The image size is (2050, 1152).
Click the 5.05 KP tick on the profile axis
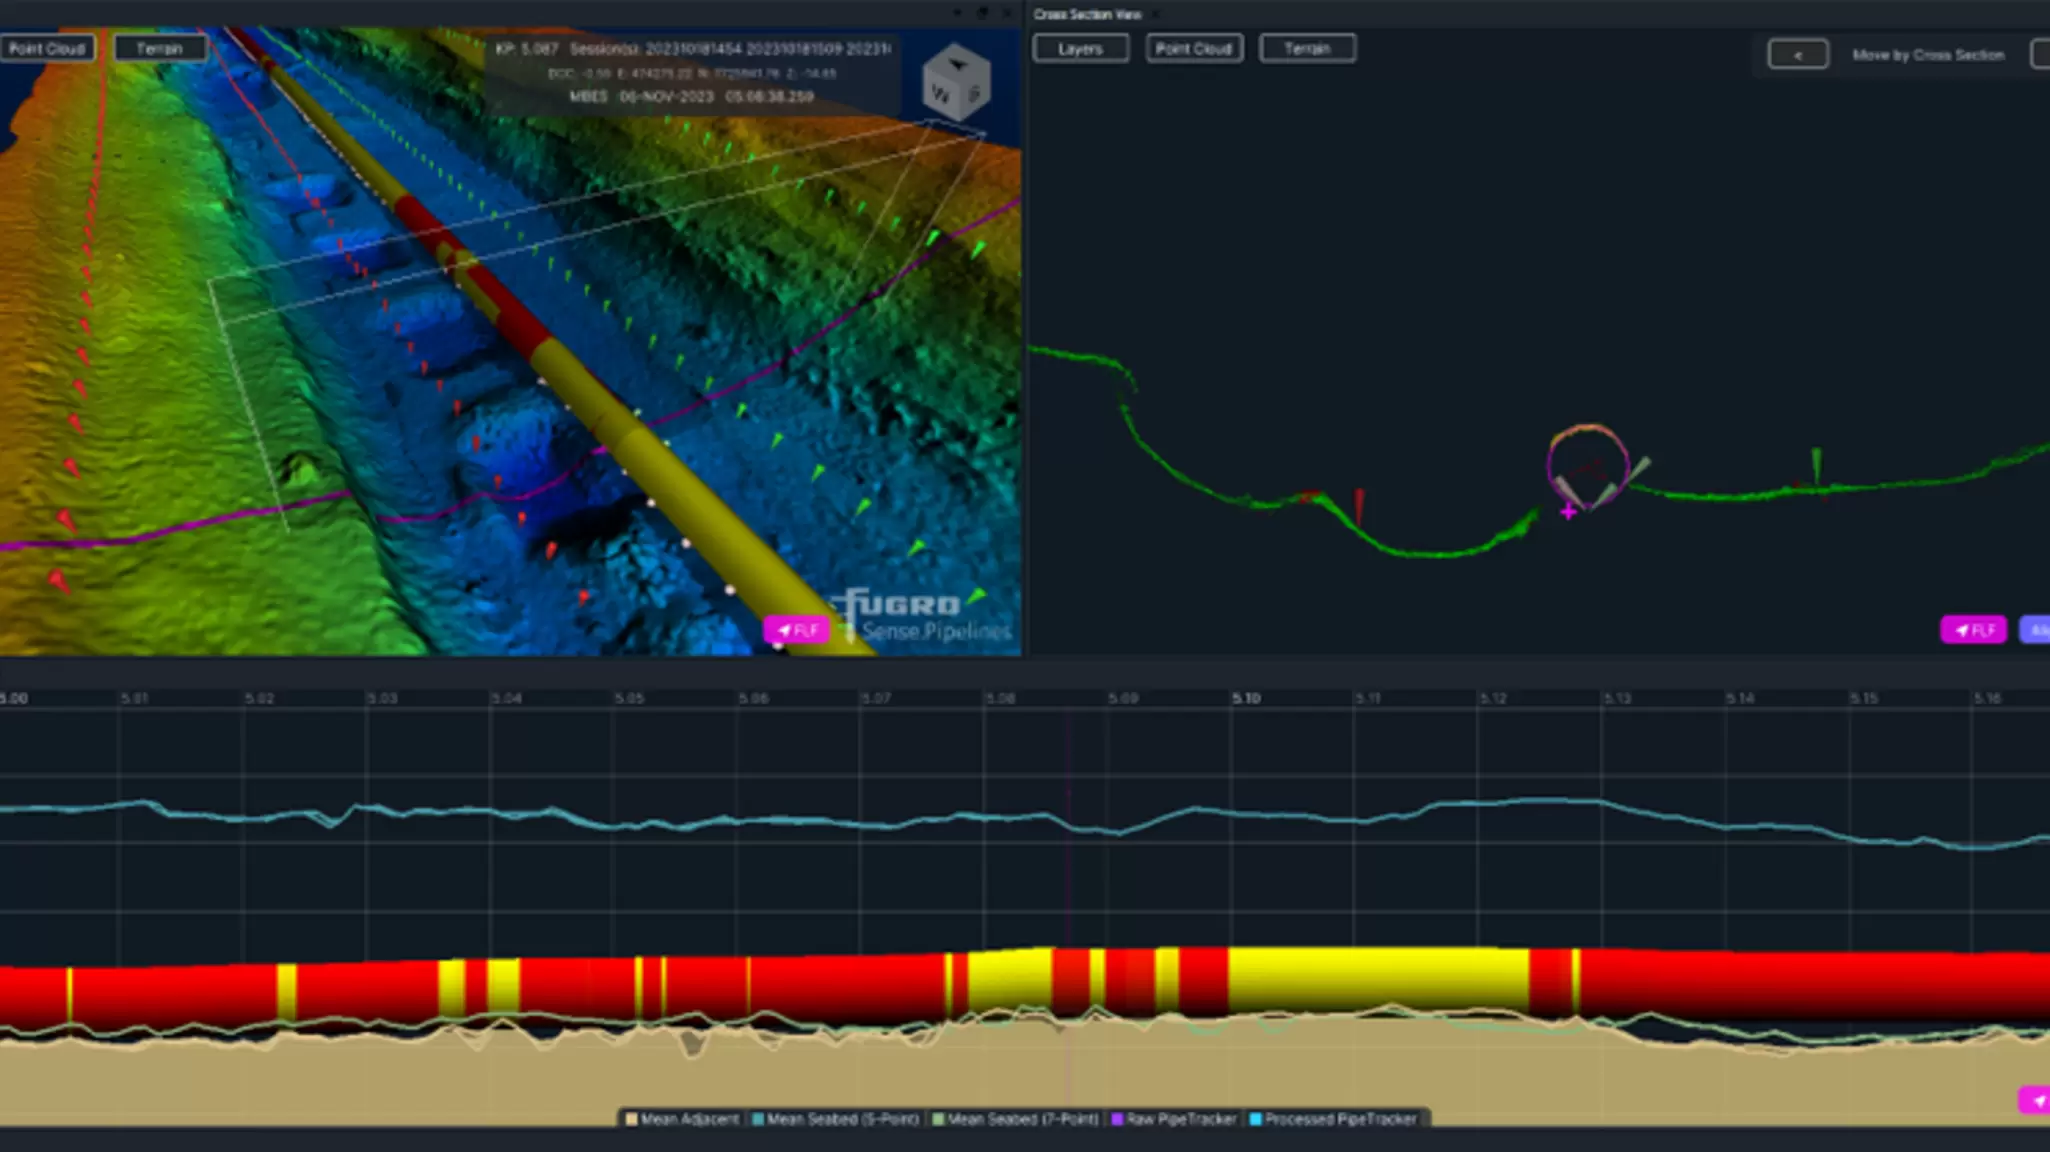[x=629, y=698]
